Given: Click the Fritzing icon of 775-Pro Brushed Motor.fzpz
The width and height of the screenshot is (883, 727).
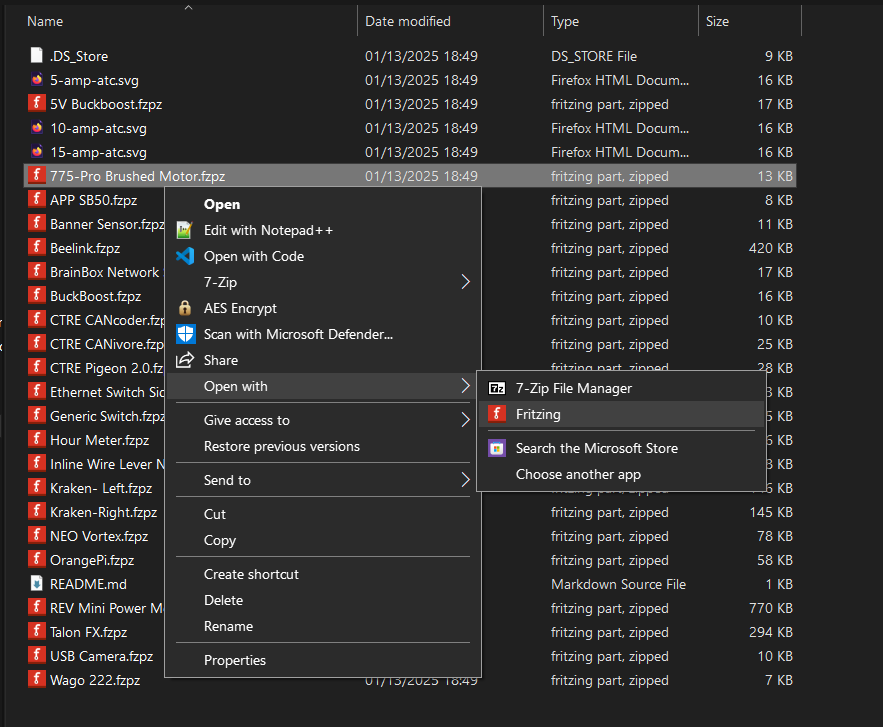Looking at the screenshot, I should 37,176.
